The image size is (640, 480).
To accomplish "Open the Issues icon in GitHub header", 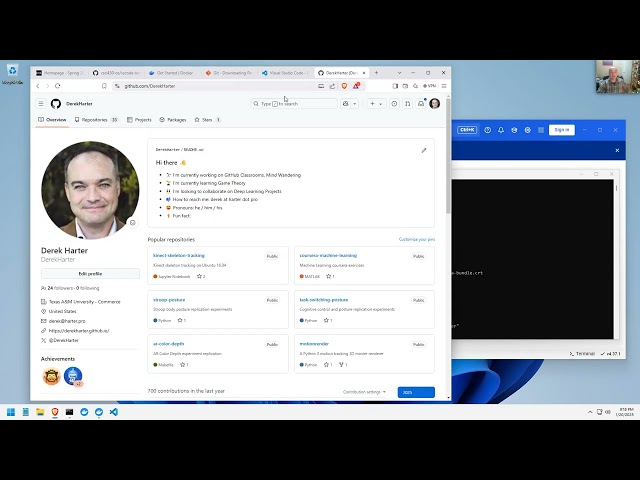I will 394,104.
